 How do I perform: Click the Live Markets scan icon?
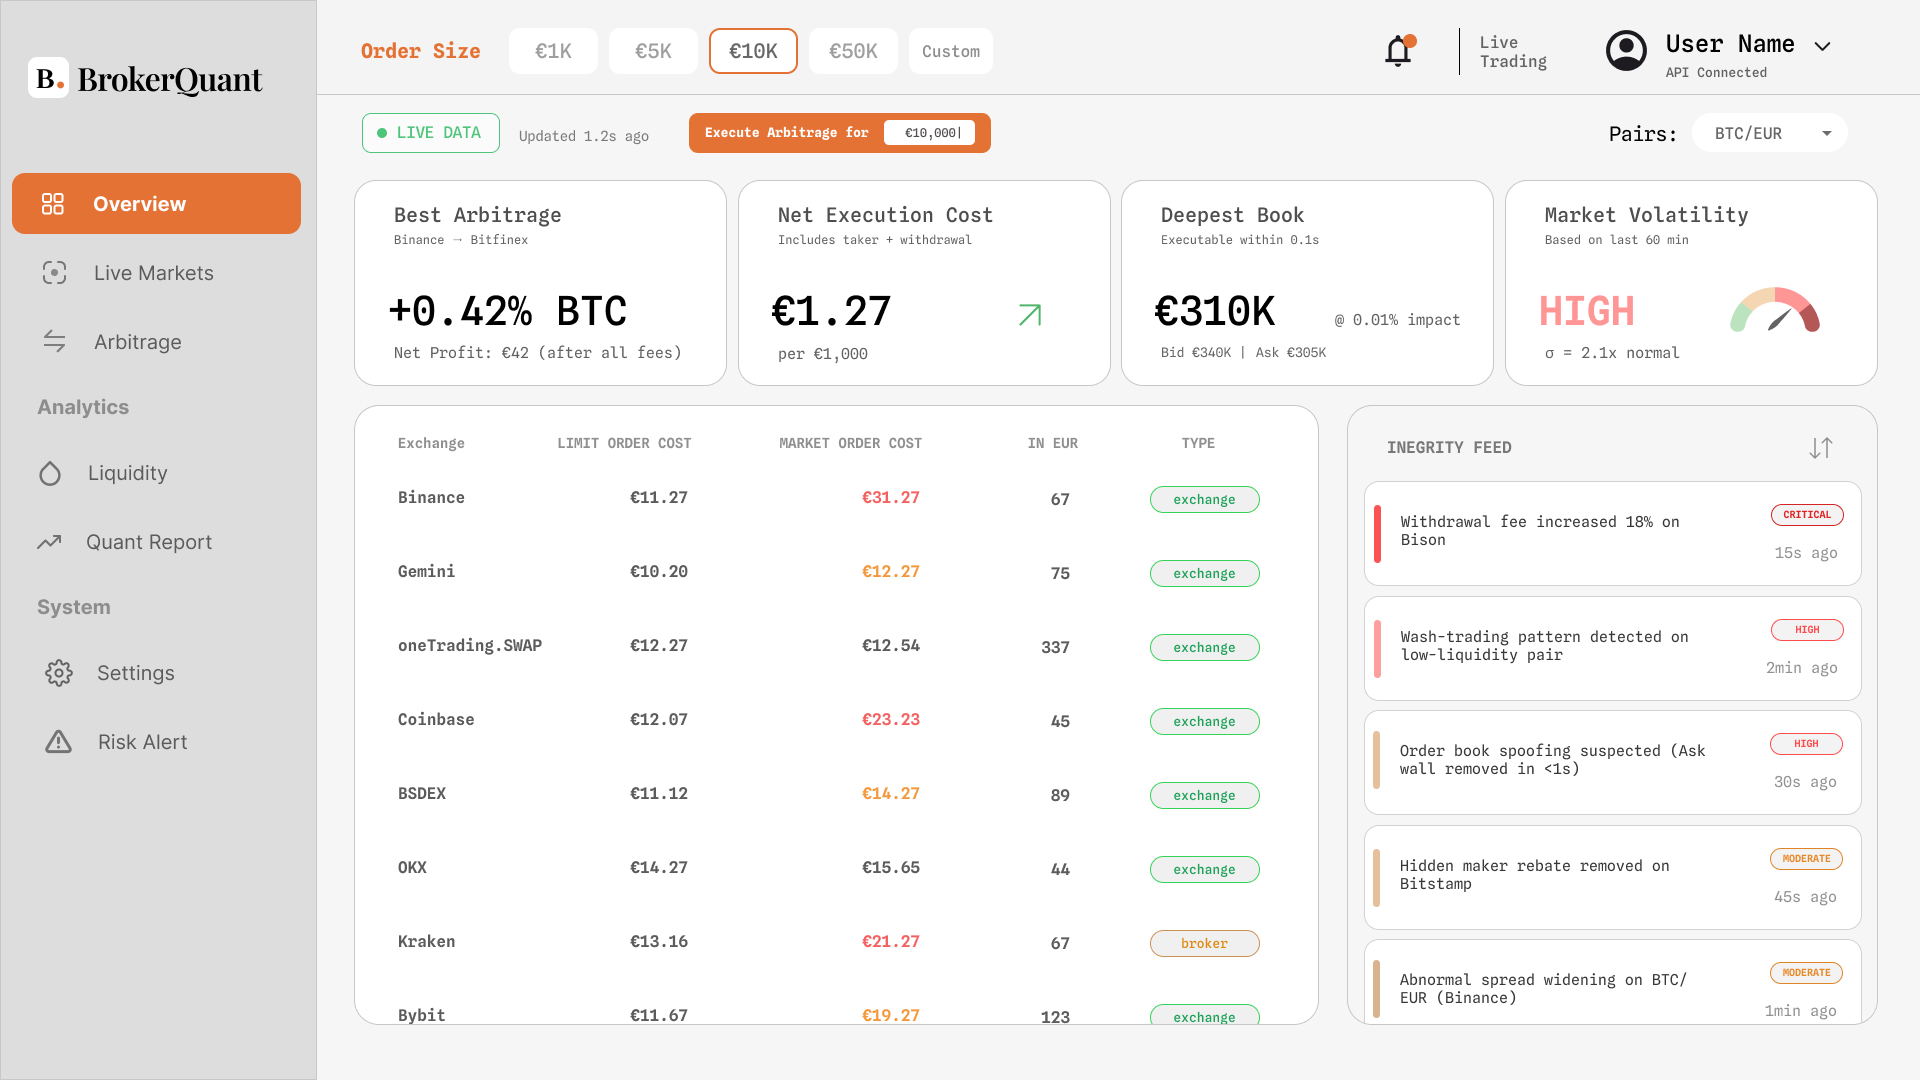pos(54,273)
